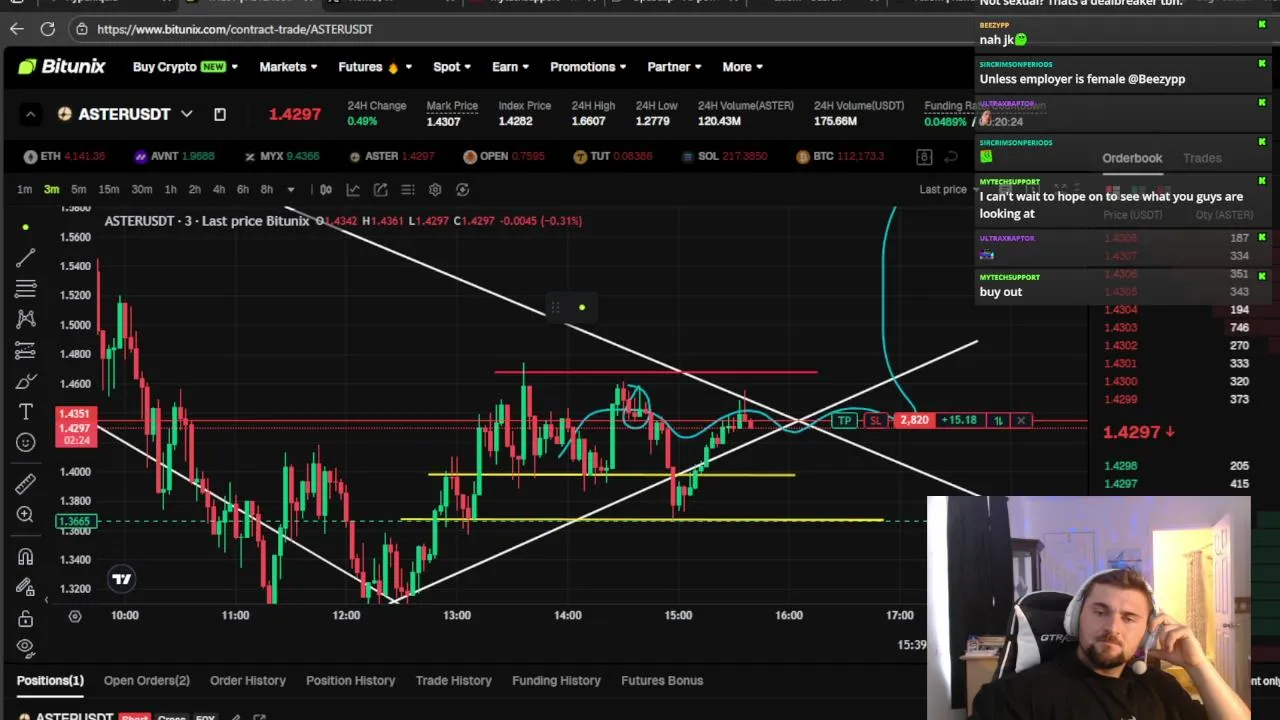Viewport: 1280px width, 720px height.
Task: Open the Markets dropdown menu
Action: (x=288, y=67)
